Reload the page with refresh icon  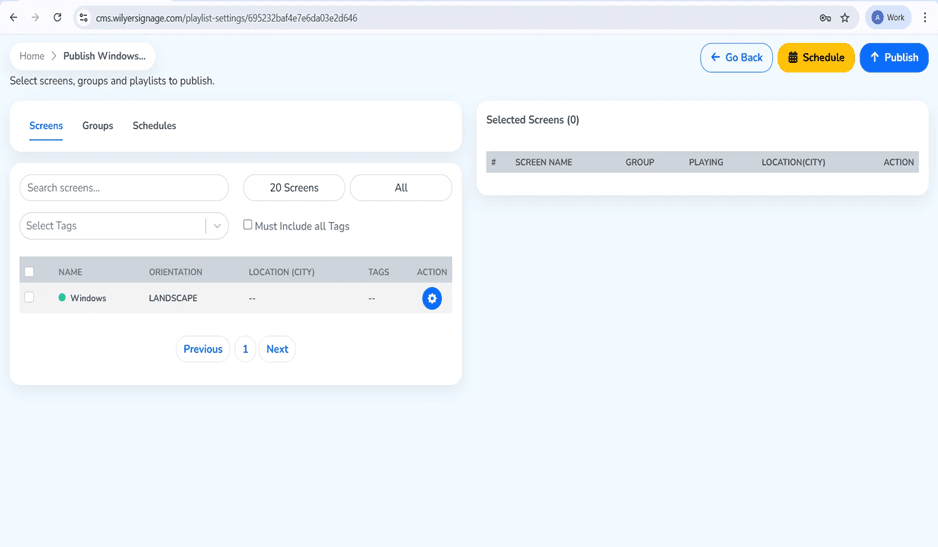click(57, 17)
